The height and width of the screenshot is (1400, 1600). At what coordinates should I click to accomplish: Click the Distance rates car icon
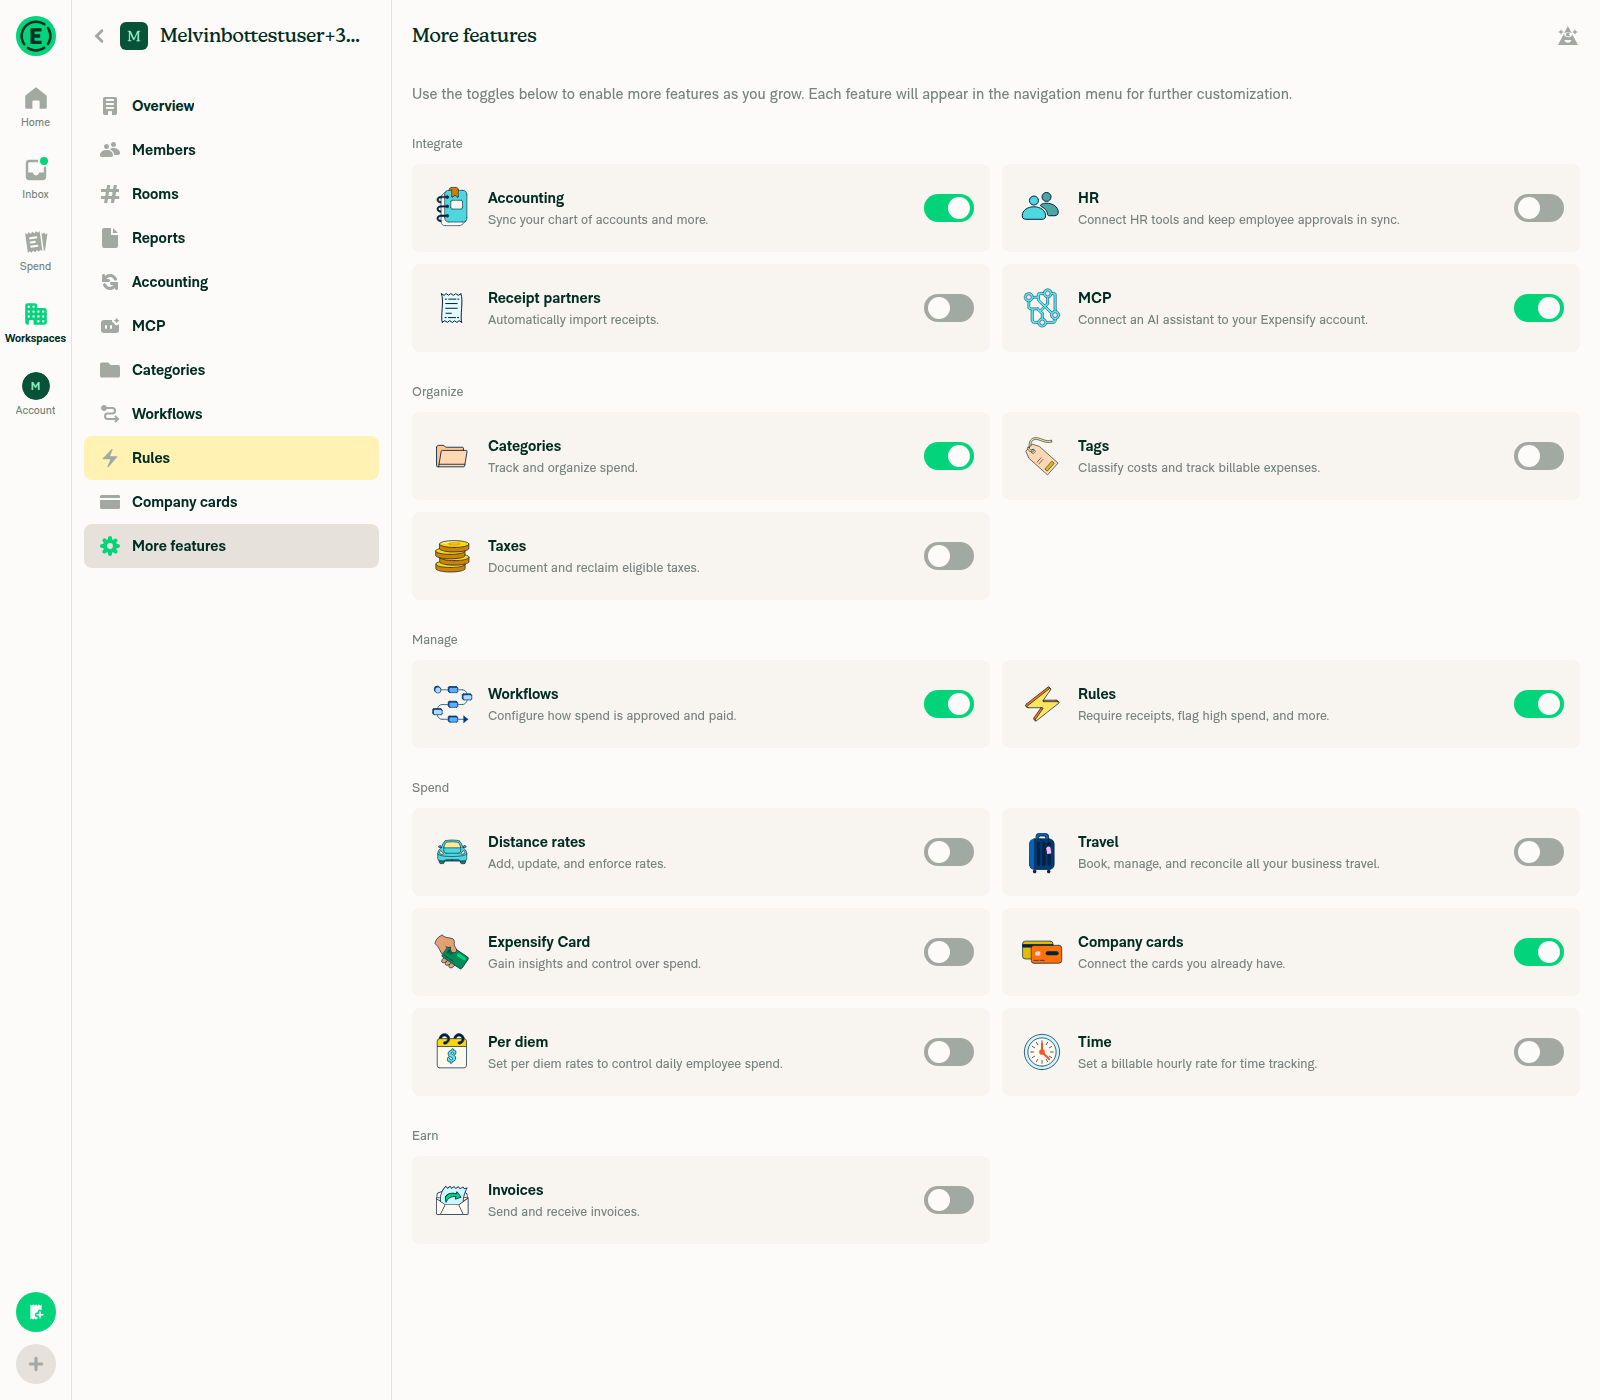(x=452, y=852)
